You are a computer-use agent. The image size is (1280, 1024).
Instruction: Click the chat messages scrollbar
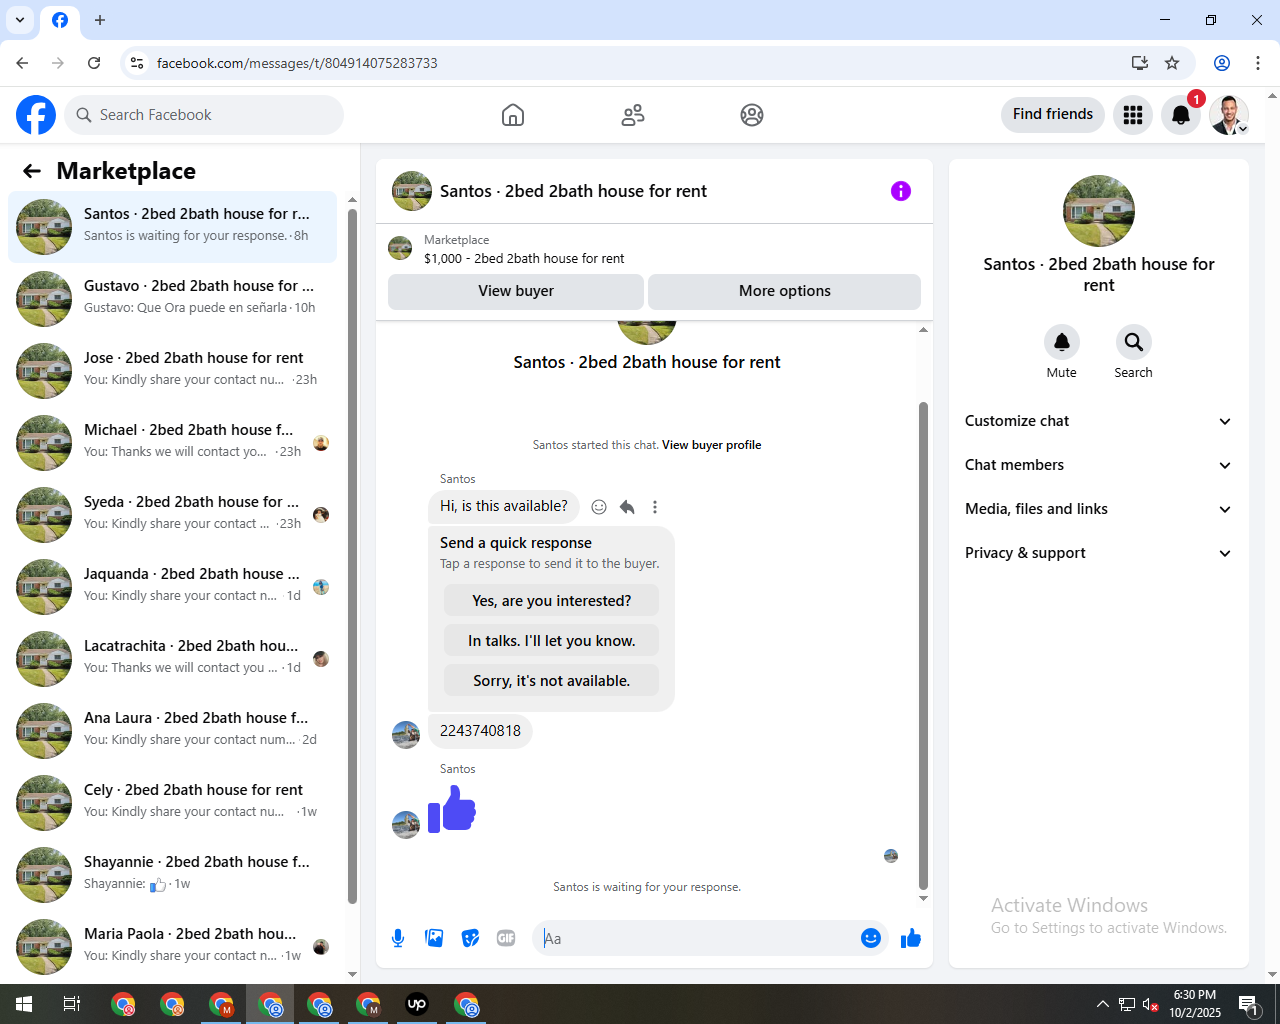pyautogui.click(x=923, y=645)
